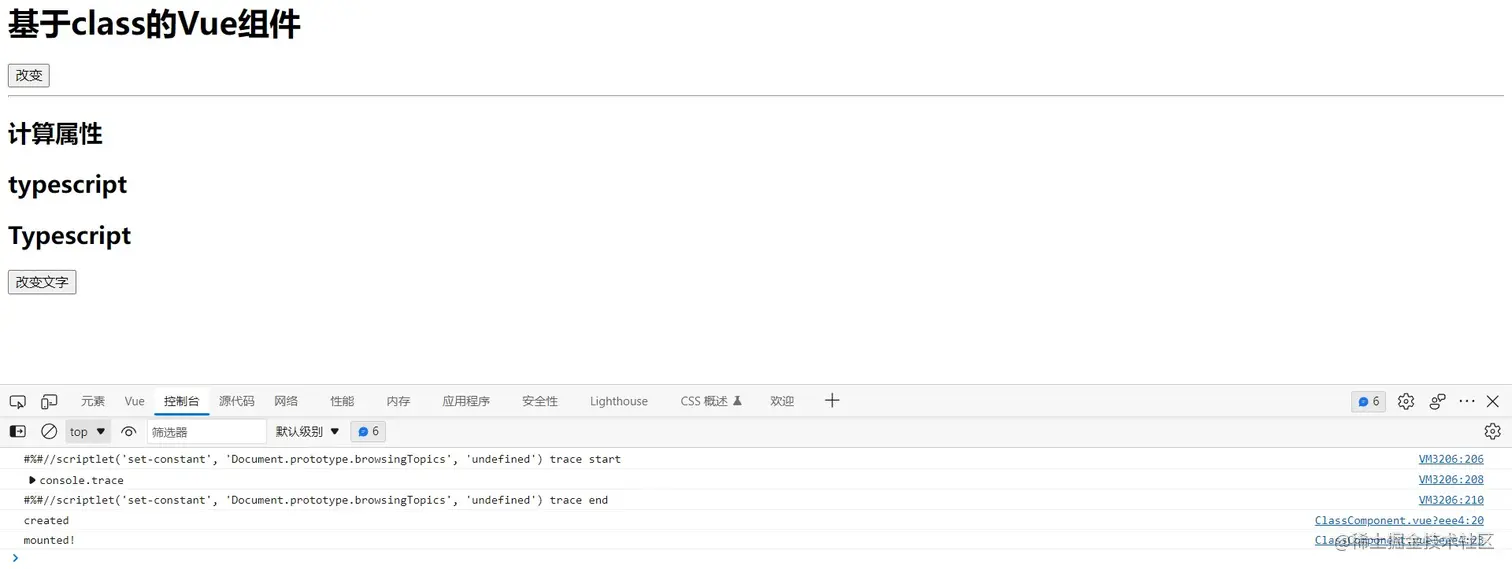Activate the inspect element picker icon
This screenshot has width=1512, height=569.
[18, 401]
